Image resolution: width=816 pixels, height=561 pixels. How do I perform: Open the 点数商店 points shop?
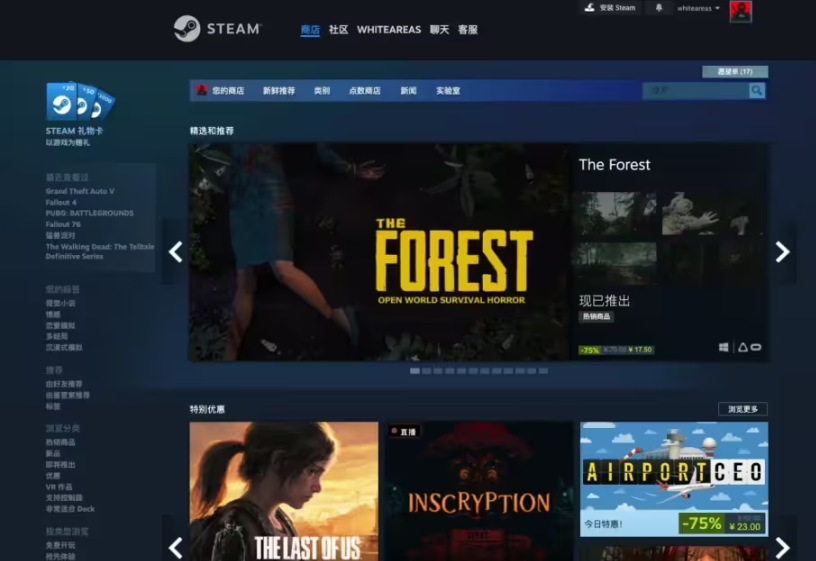[364, 91]
